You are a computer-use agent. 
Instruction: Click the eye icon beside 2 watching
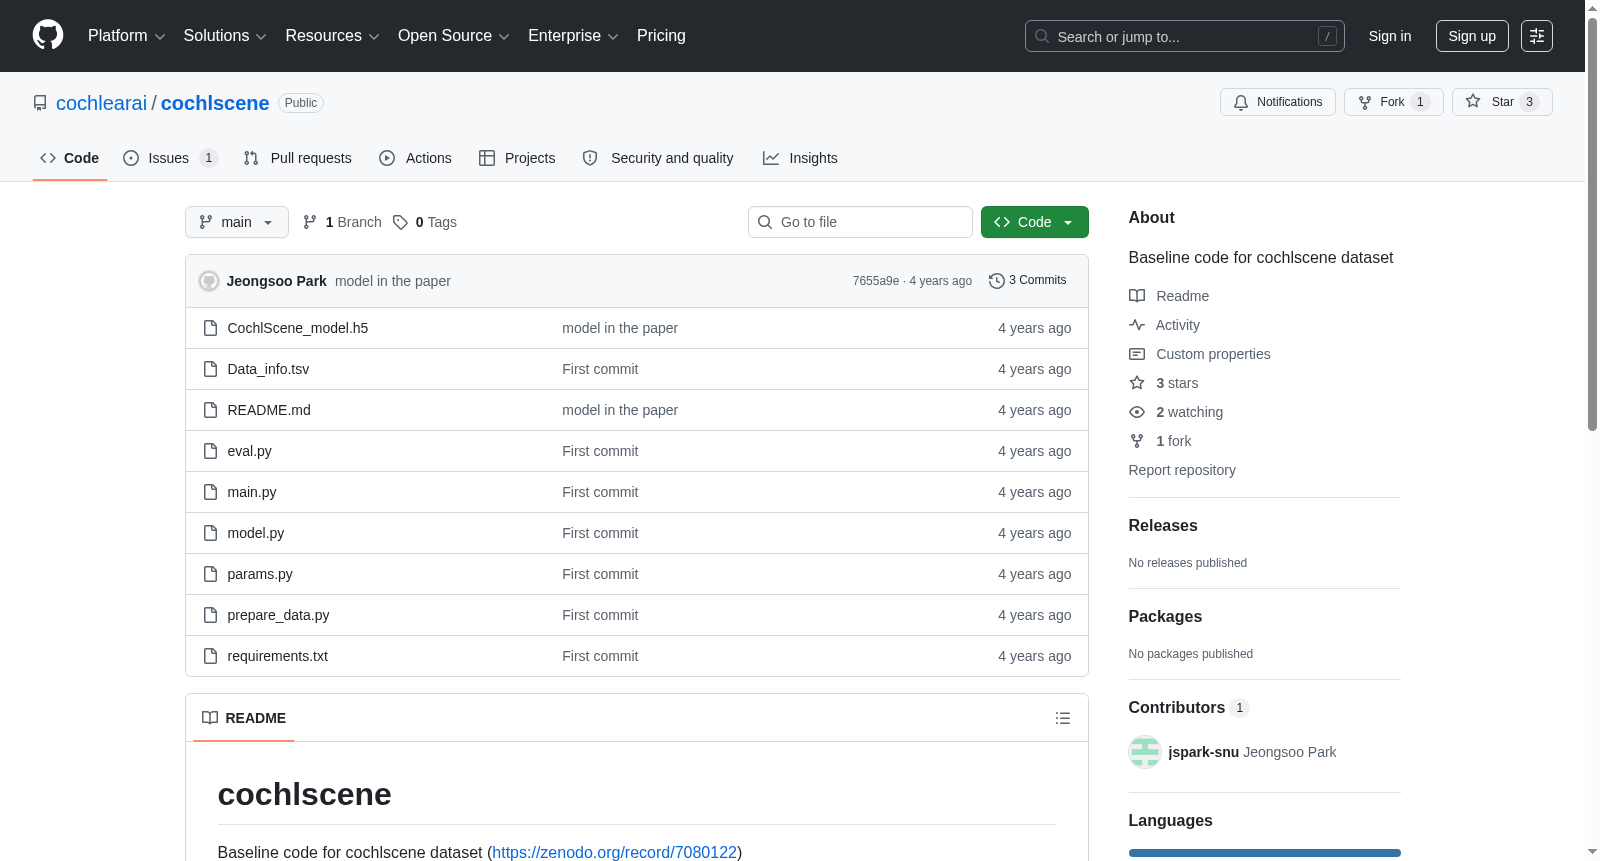[1137, 412]
